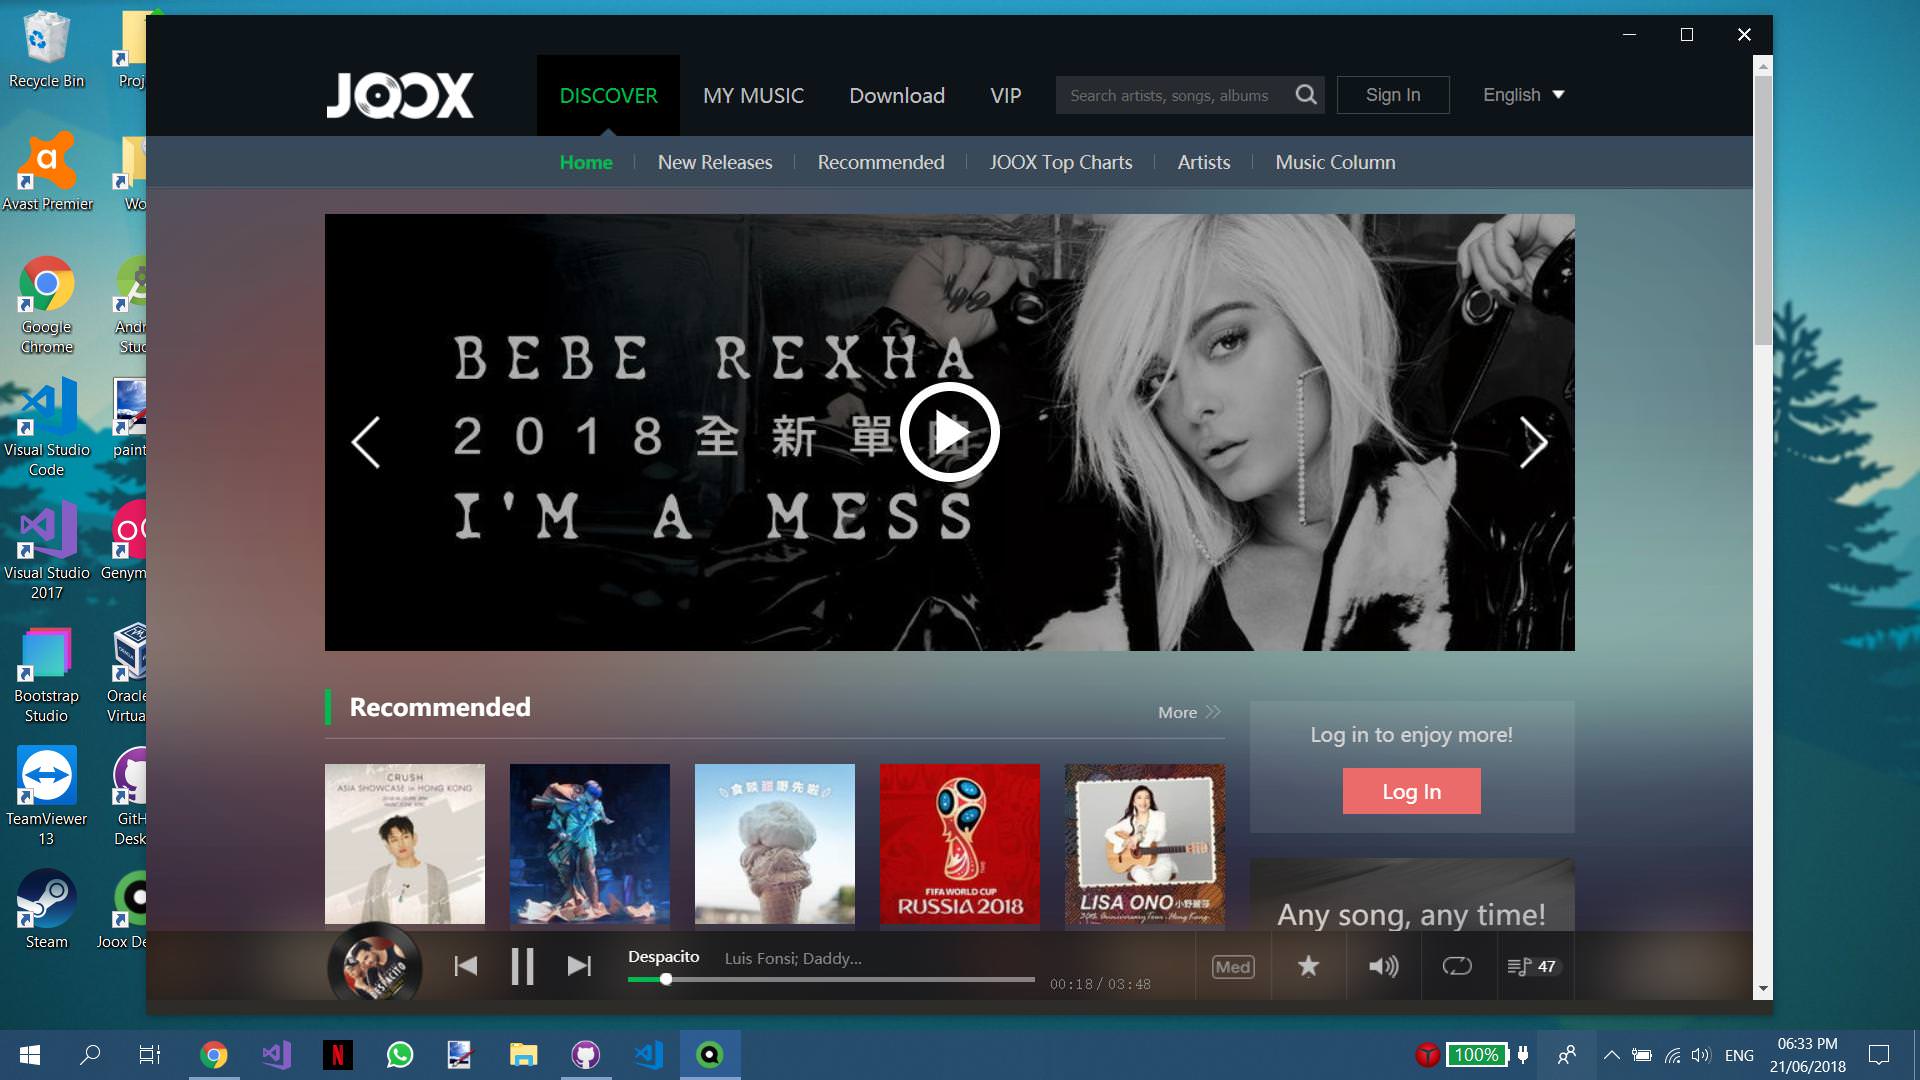Screen dimensions: 1920x1080
Task: Go to previous banner slide arrow
Action: 366,442
